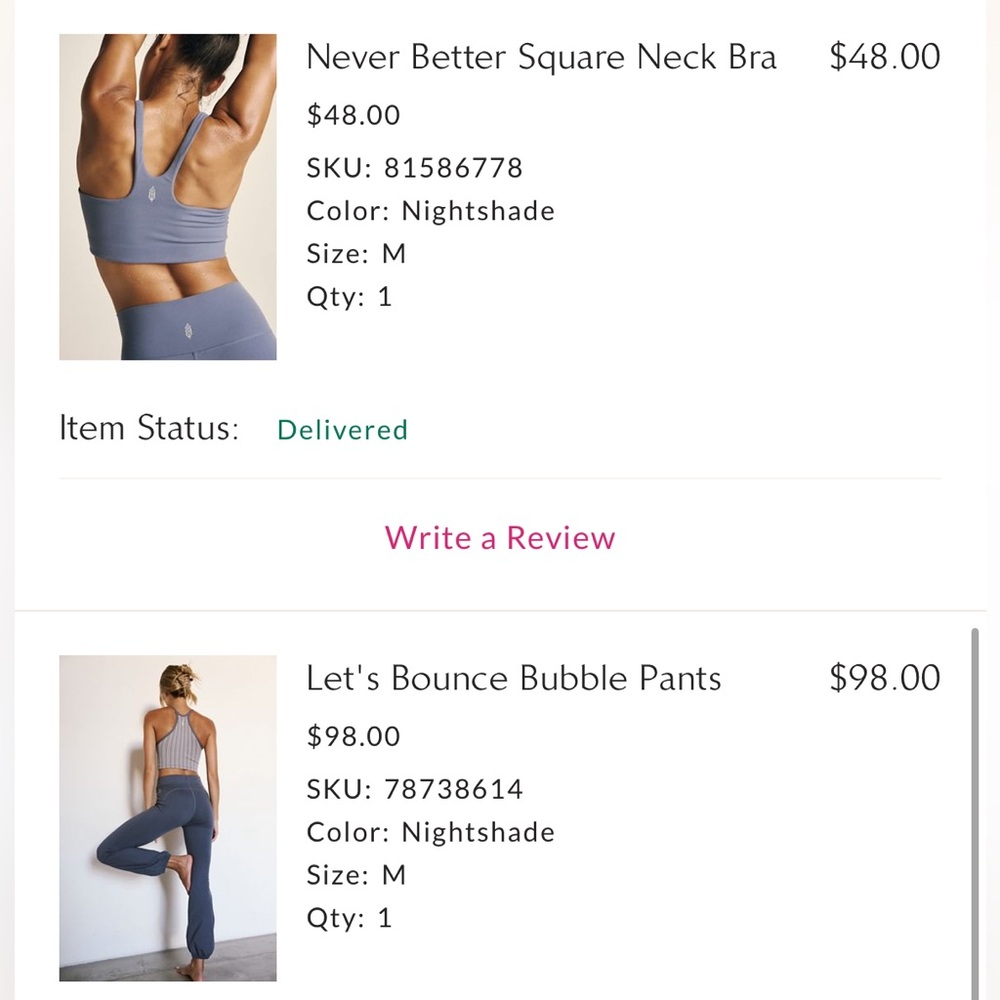
Task: Click the Never Better Square Neck Bra title
Action: coord(541,57)
